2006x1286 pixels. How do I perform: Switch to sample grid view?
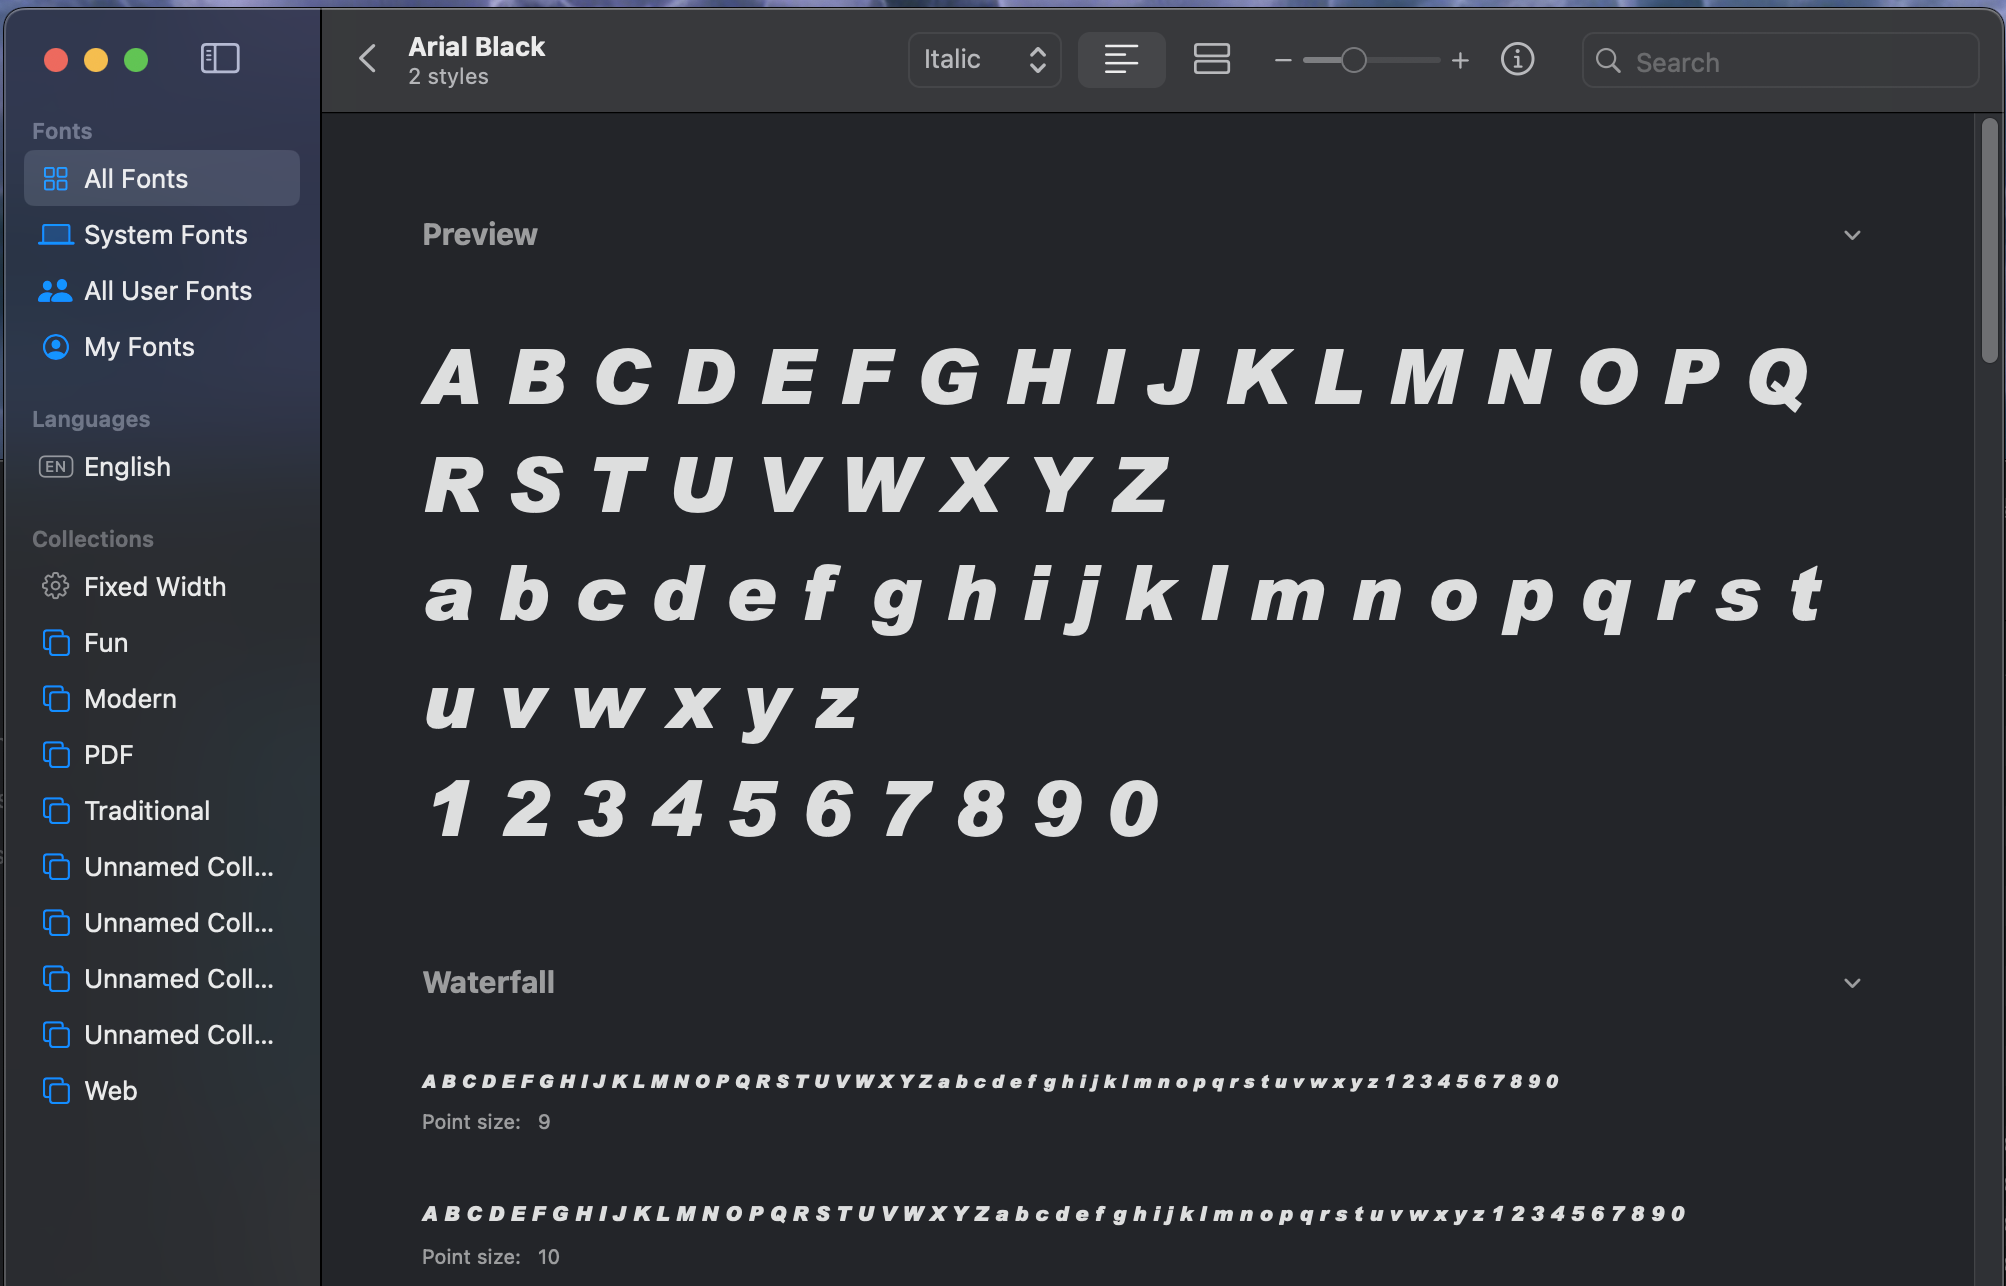click(x=1211, y=59)
